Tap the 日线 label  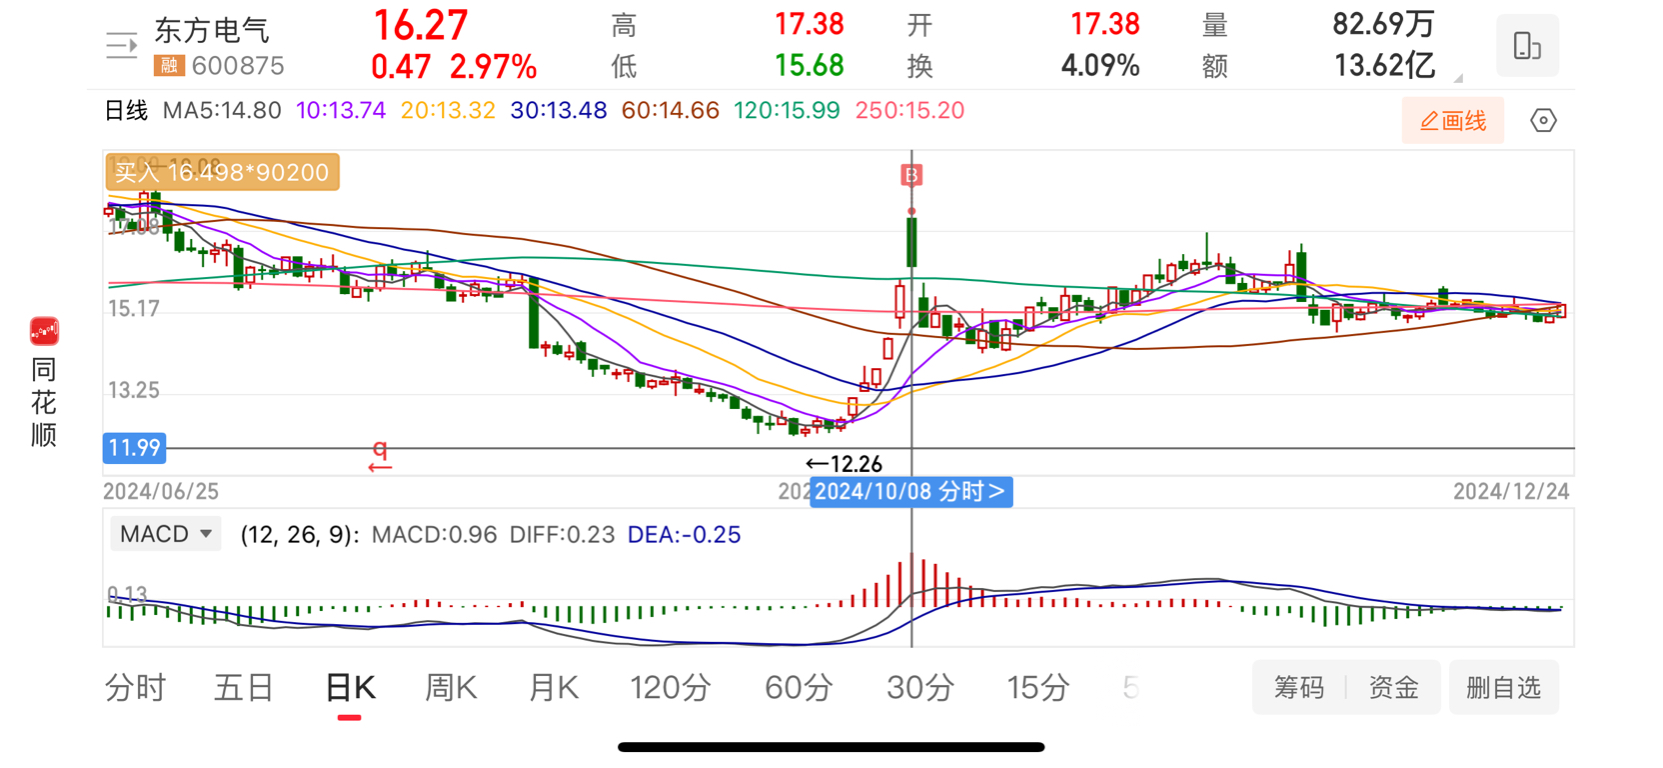click(126, 111)
